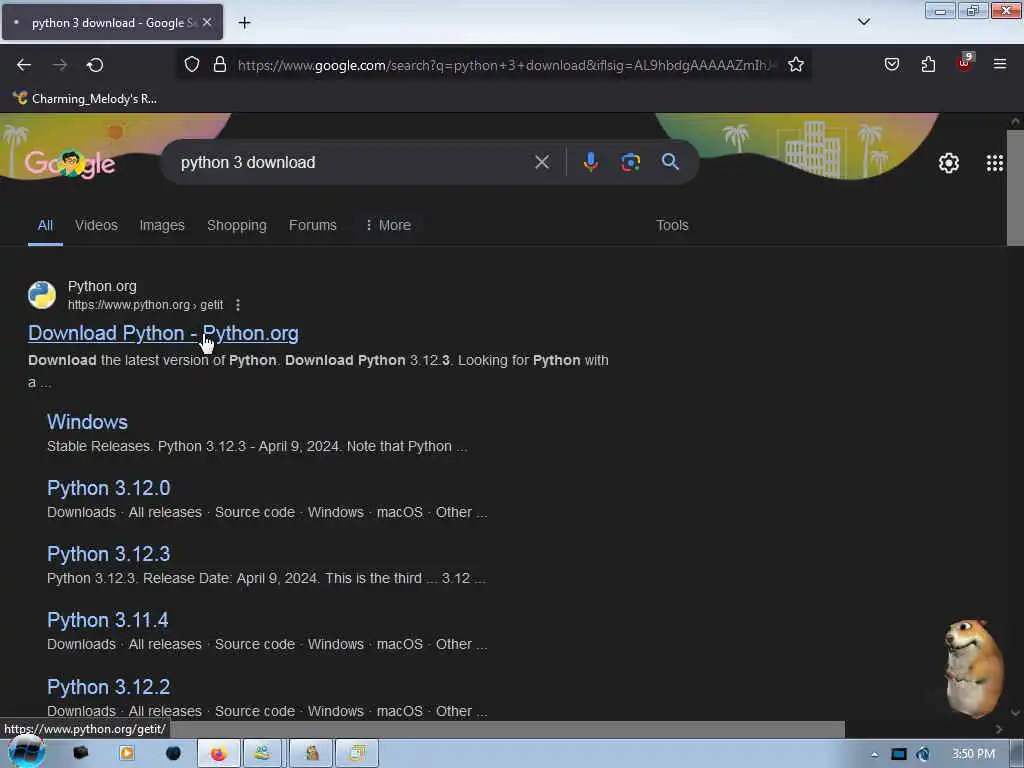Screen dimensions: 1024x768
Task: Click the magnifier search button
Action: tap(670, 162)
